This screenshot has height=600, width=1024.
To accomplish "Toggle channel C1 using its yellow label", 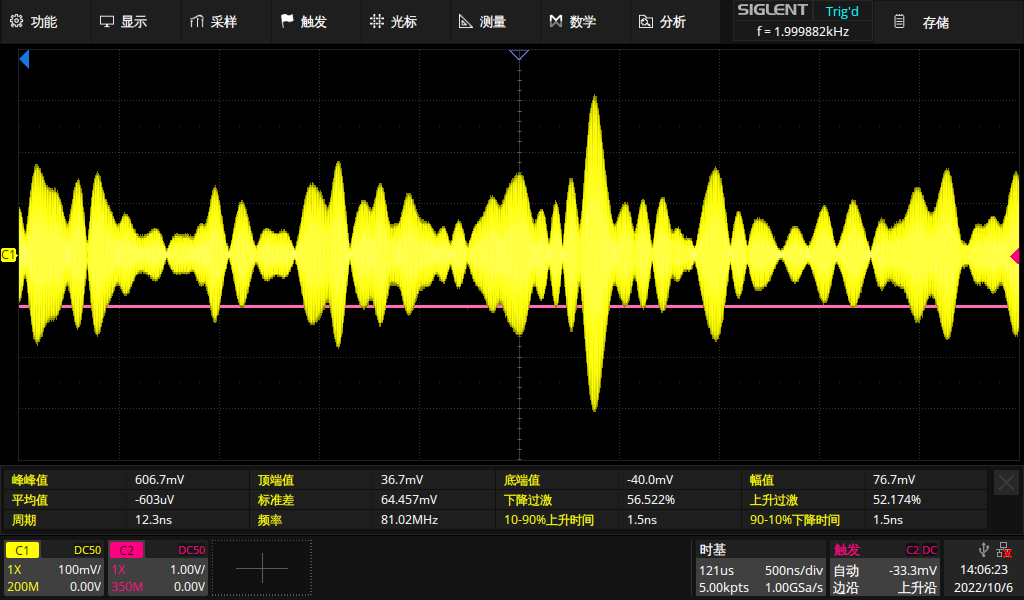I will click(23, 550).
